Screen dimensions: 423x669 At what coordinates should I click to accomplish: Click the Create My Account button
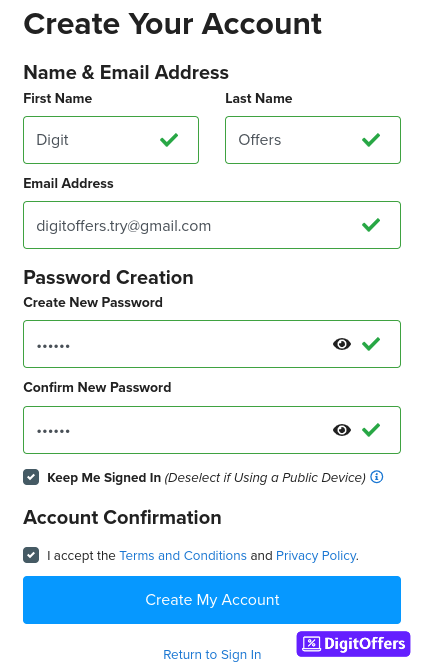[212, 599]
